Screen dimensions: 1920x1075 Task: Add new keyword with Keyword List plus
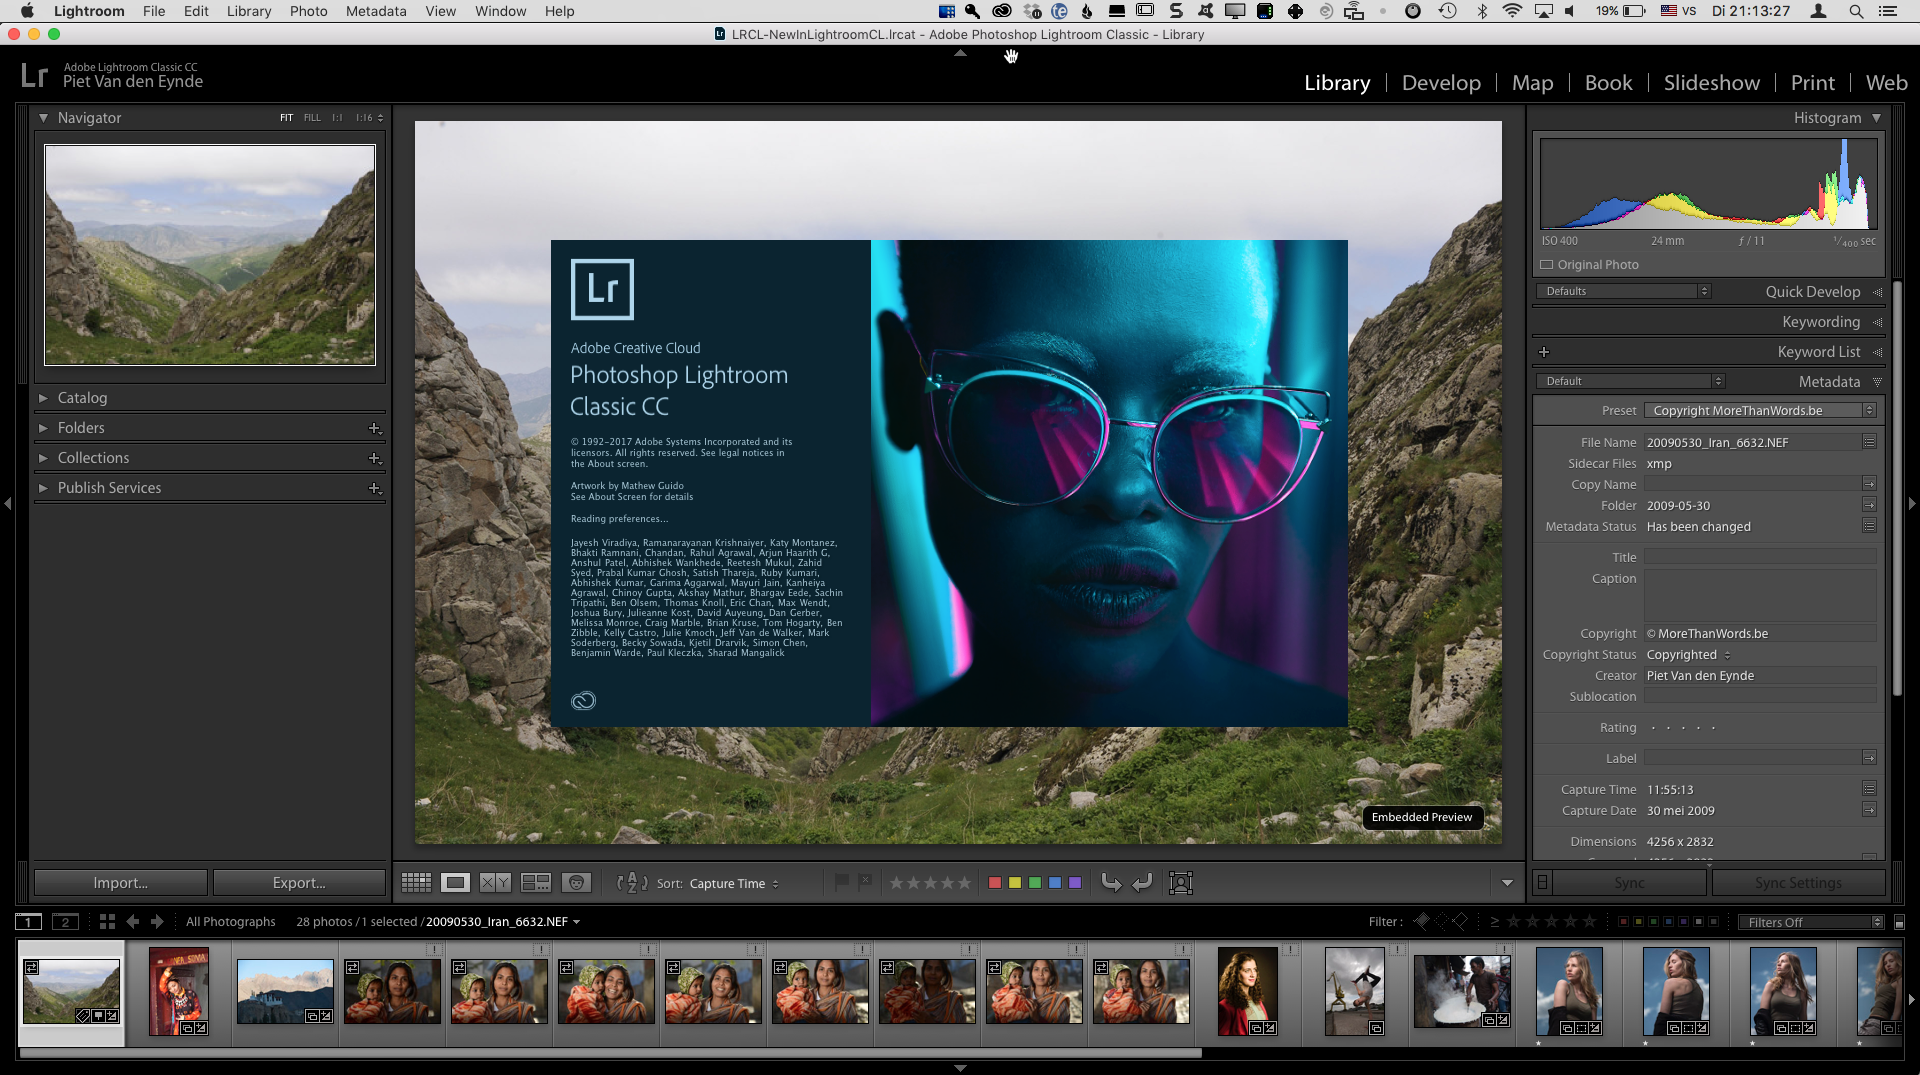click(1544, 352)
